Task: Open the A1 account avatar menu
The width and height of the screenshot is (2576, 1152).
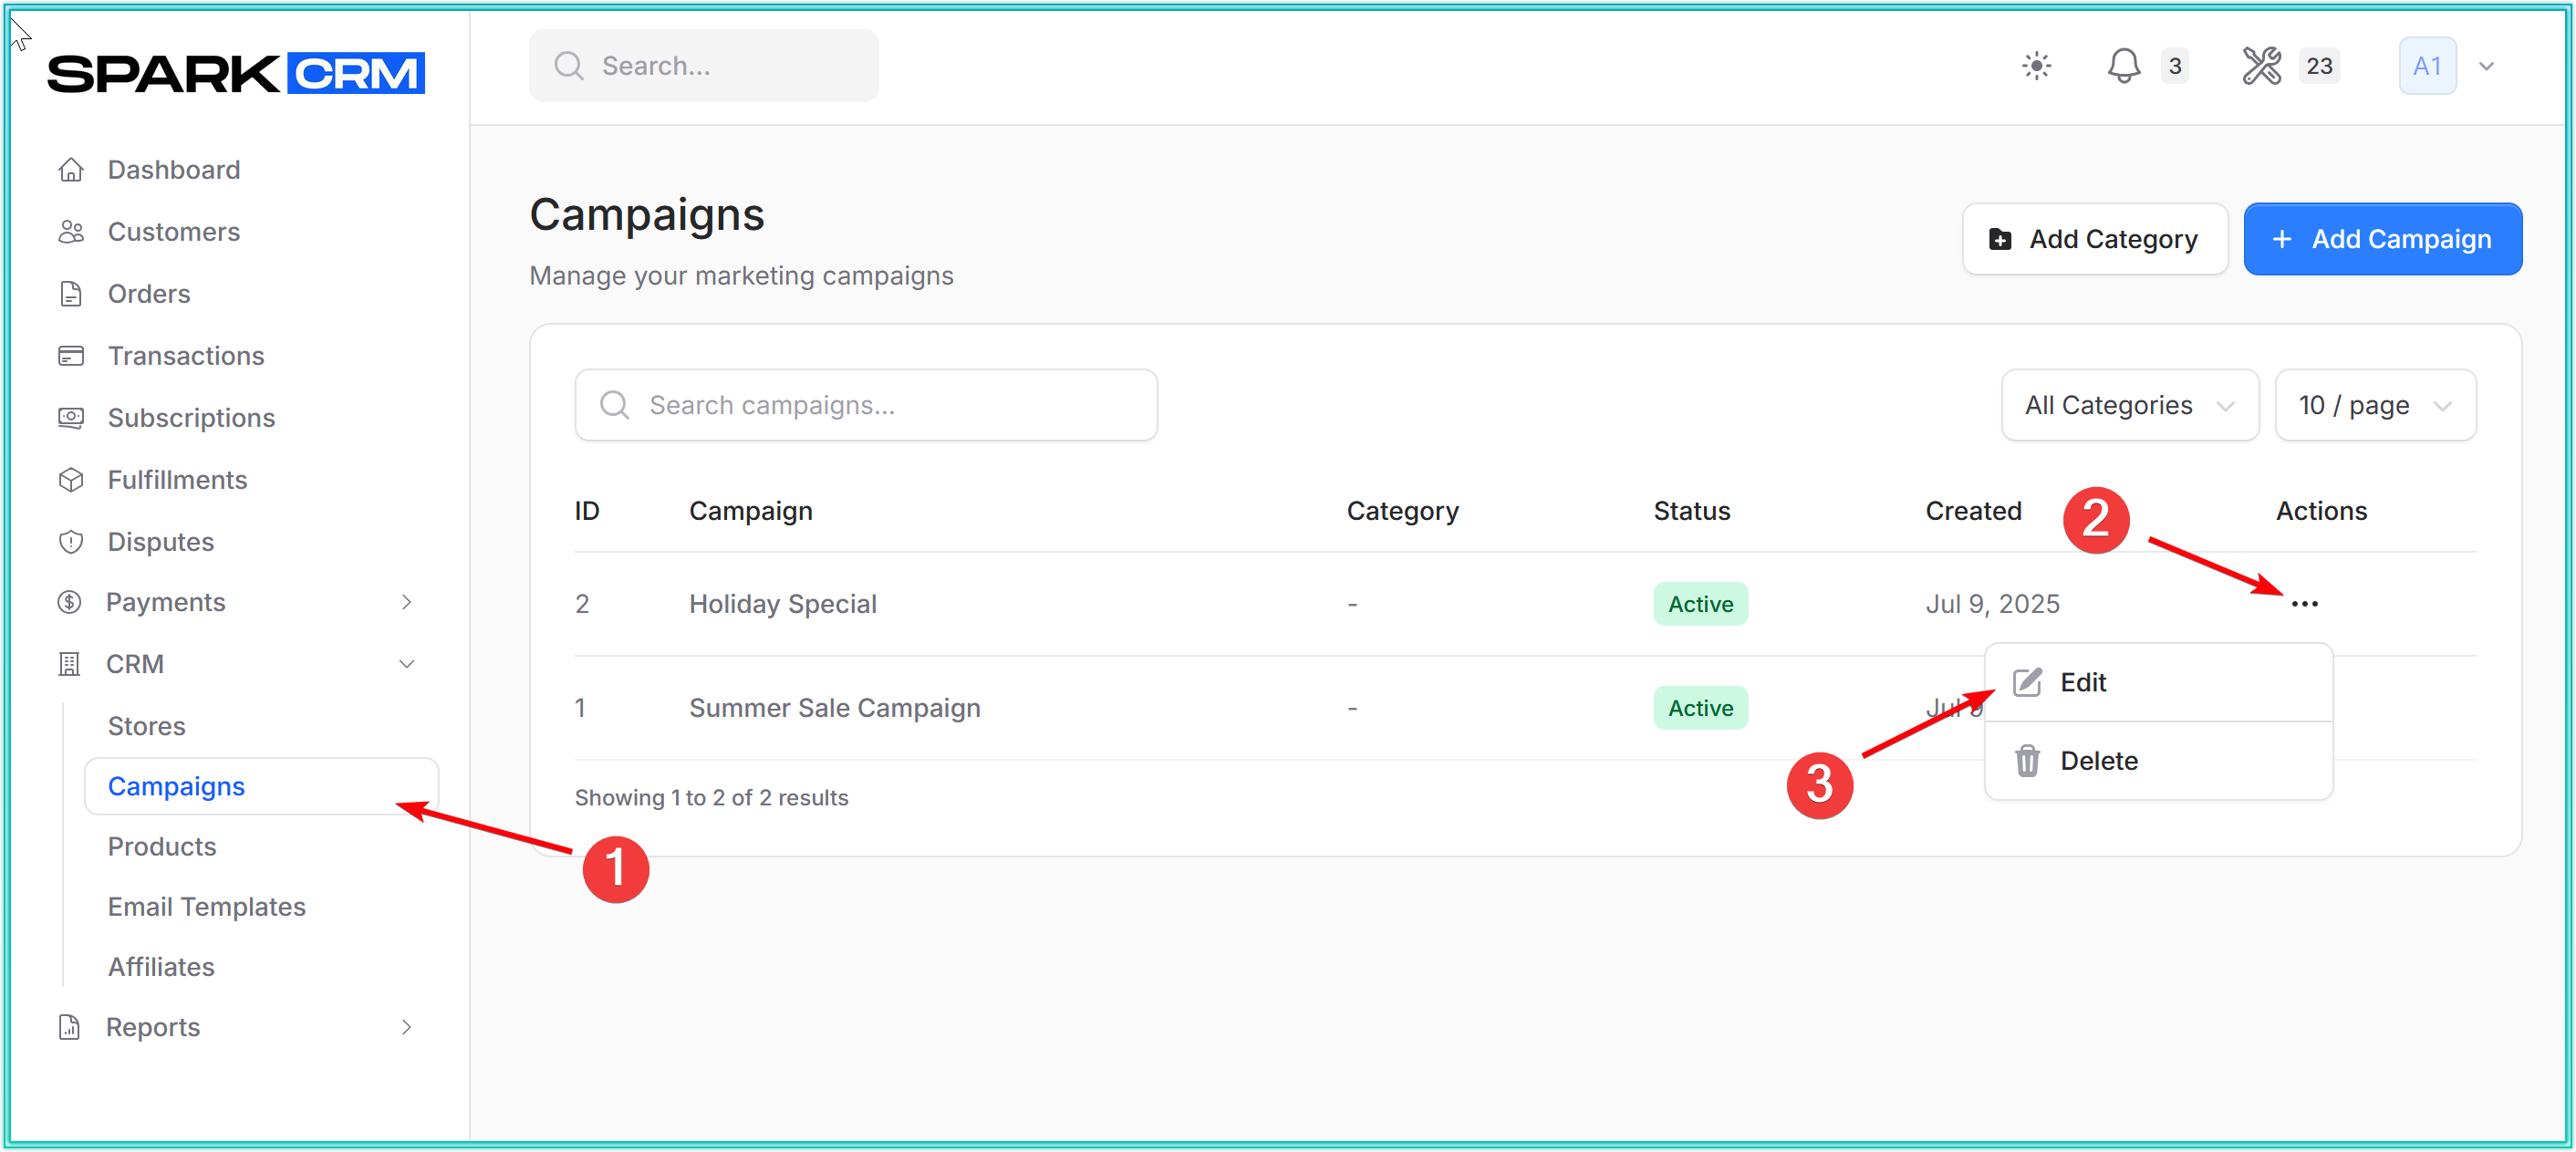Action: pos(2427,66)
